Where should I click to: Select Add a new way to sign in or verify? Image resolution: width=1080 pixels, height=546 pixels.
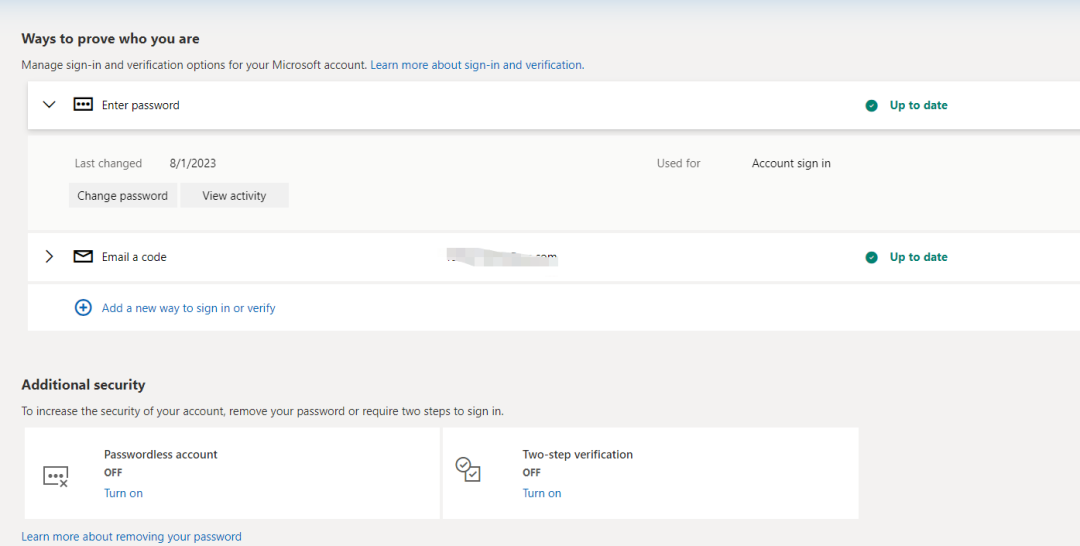[188, 308]
